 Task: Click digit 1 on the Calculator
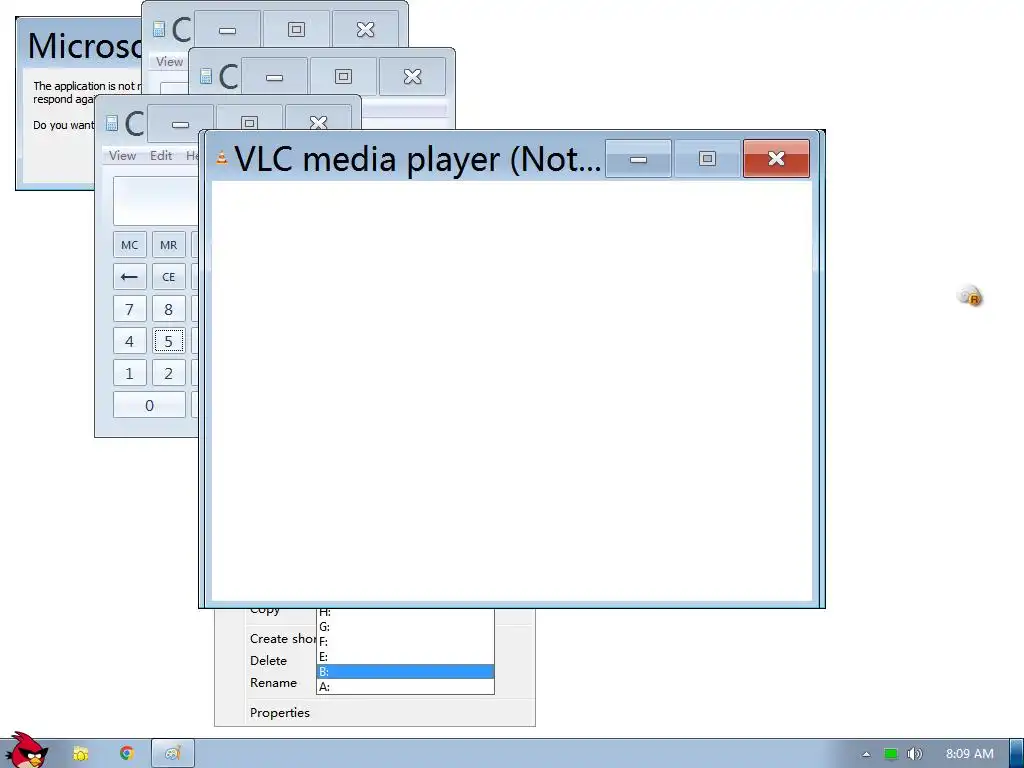pyautogui.click(x=129, y=373)
